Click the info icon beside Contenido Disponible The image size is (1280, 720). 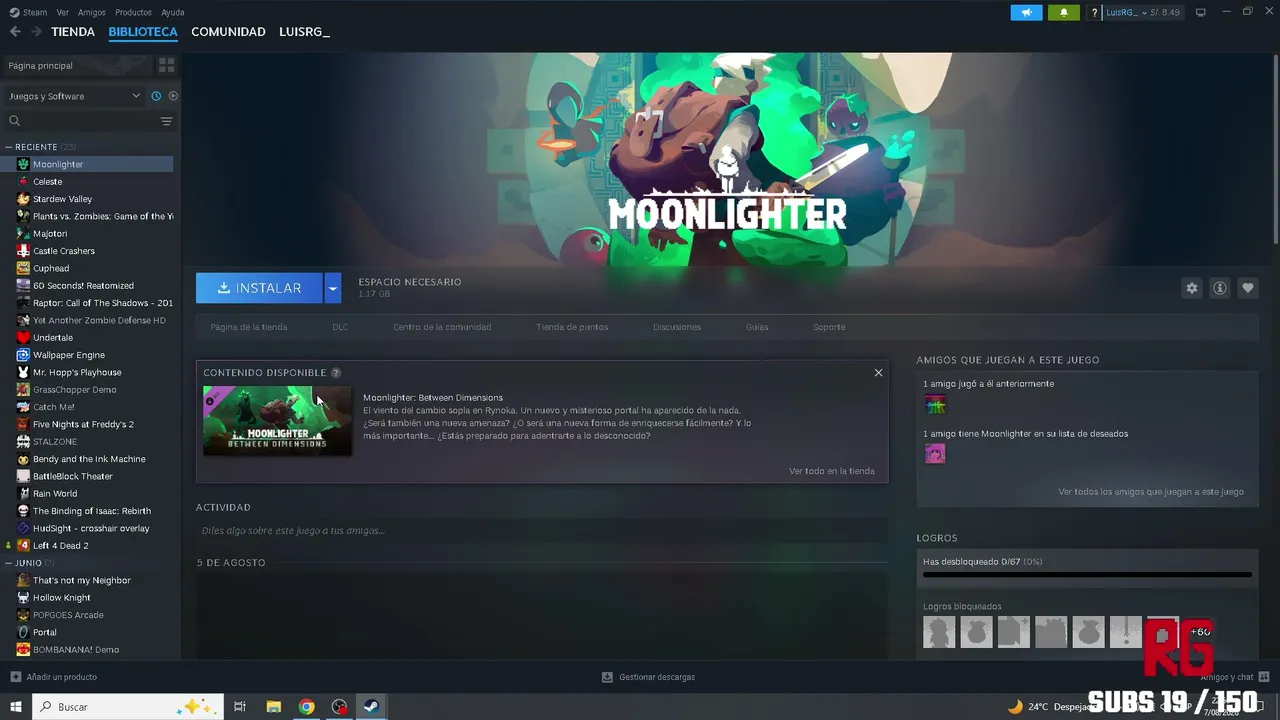click(x=336, y=373)
